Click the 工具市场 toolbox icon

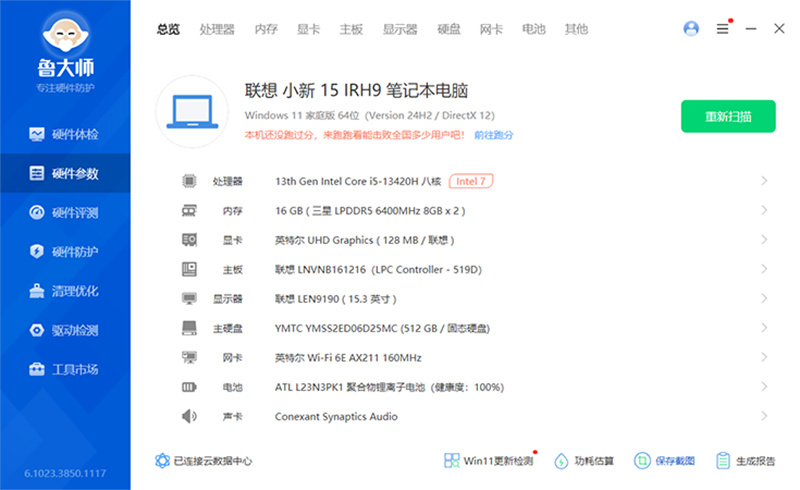37,369
